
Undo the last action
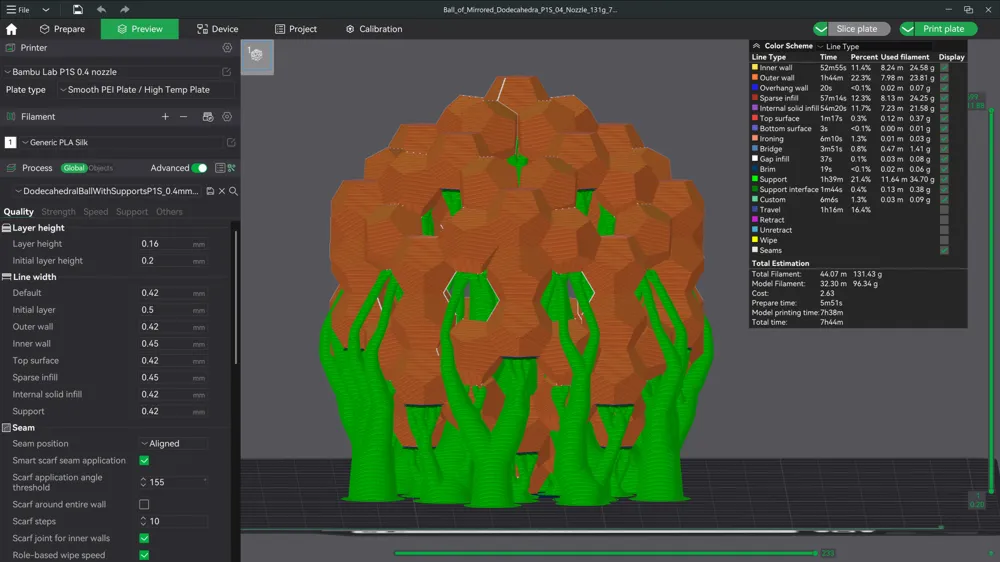pos(101,10)
